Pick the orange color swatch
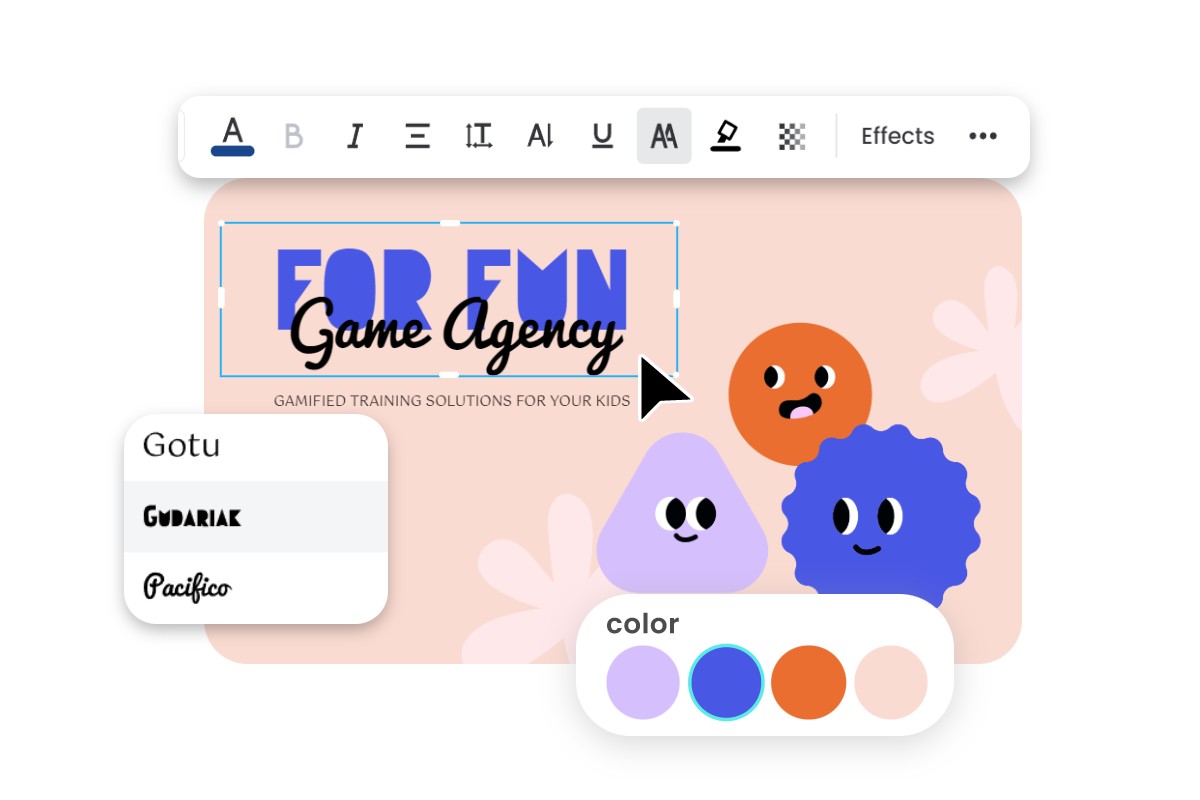The width and height of the screenshot is (1200, 800). (809, 682)
